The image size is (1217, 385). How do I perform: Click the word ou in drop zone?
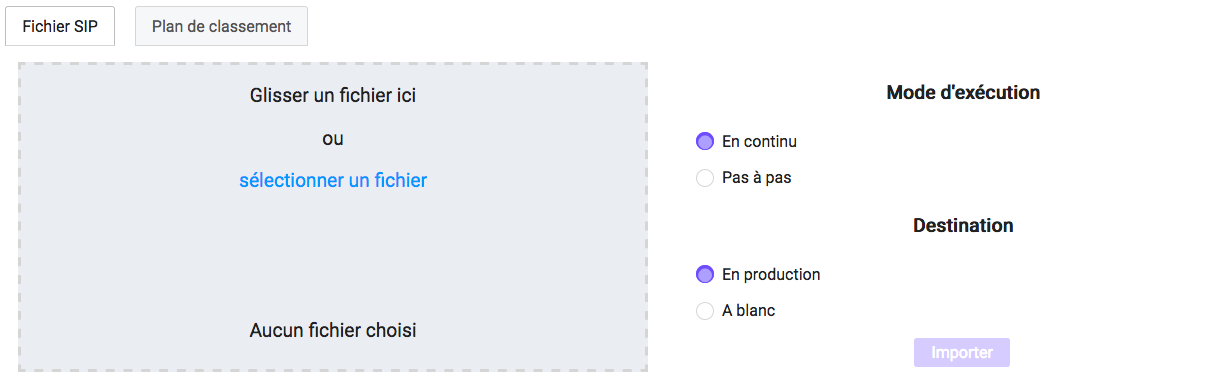(333, 139)
